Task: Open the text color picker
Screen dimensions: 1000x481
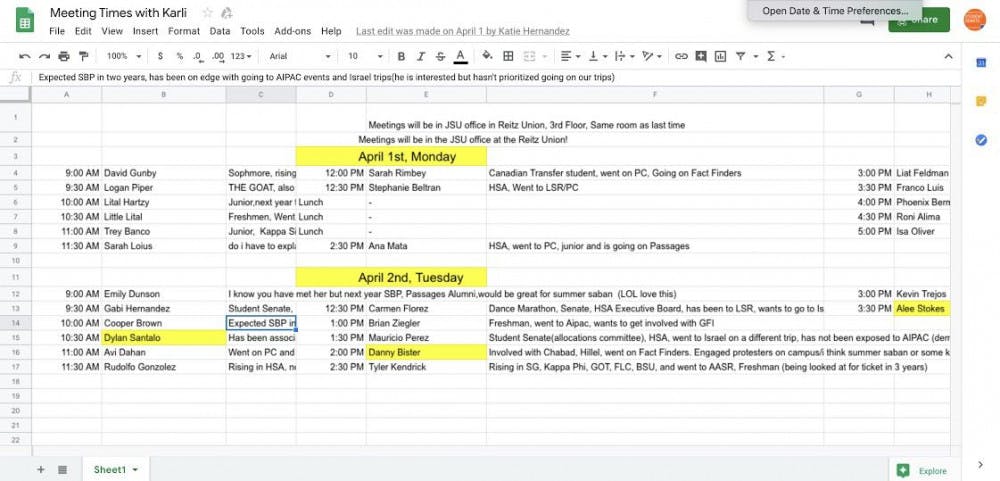Action: click(x=460, y=57)
